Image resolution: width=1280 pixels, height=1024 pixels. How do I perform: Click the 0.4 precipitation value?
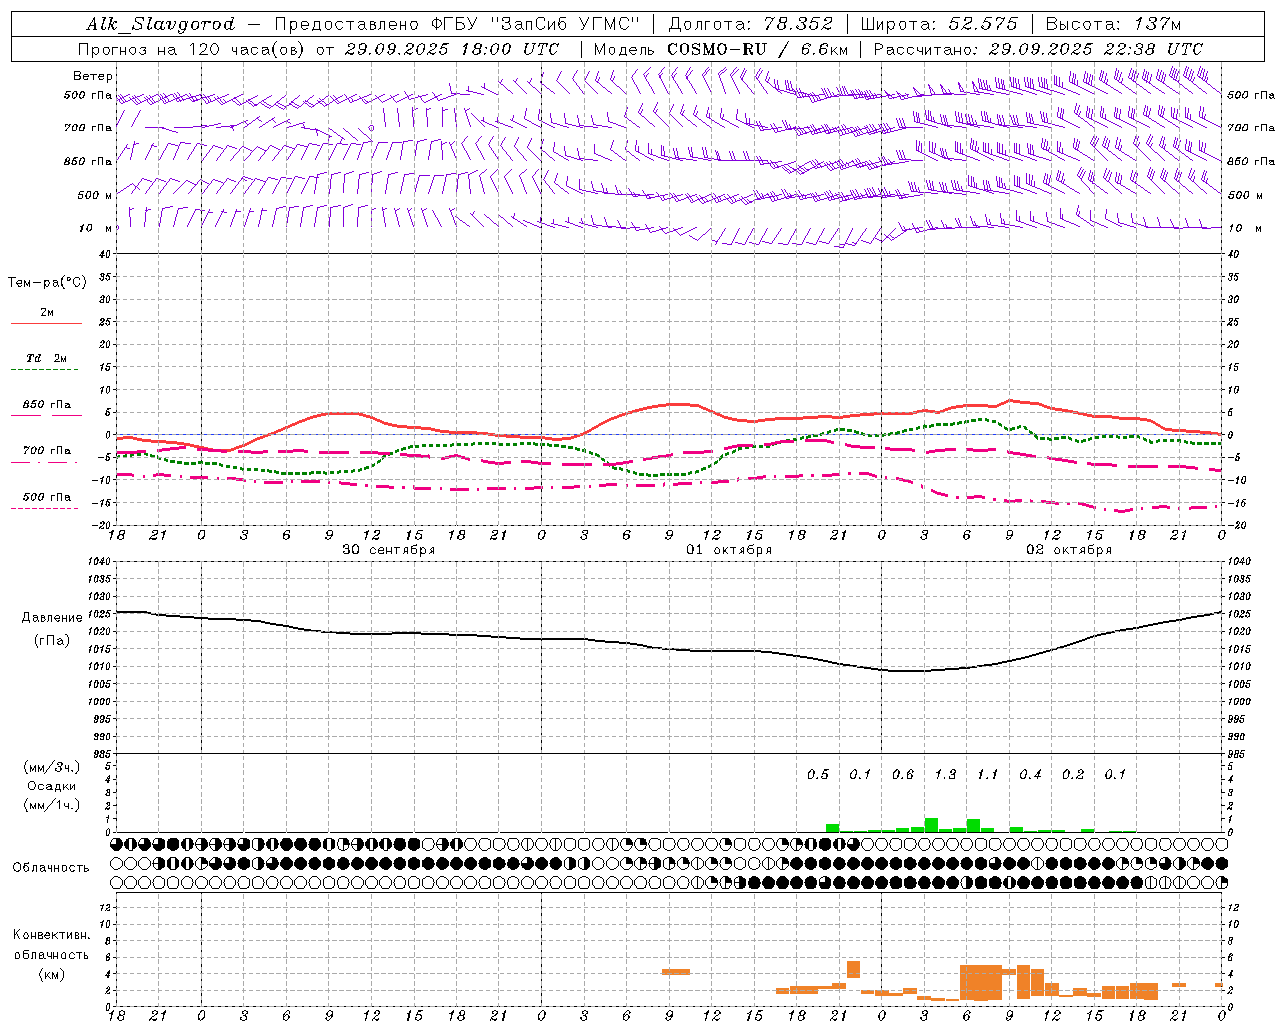click(x=1030, y=775)
